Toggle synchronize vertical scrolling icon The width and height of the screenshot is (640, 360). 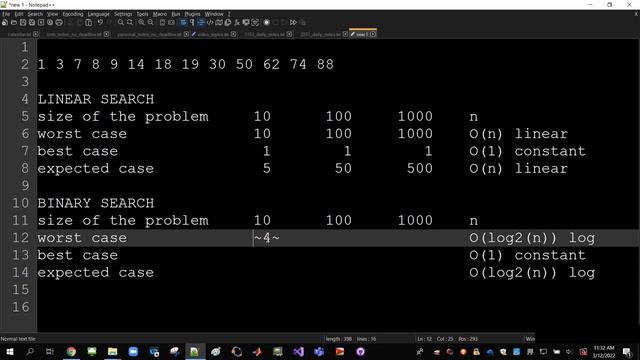click(162, 23)
